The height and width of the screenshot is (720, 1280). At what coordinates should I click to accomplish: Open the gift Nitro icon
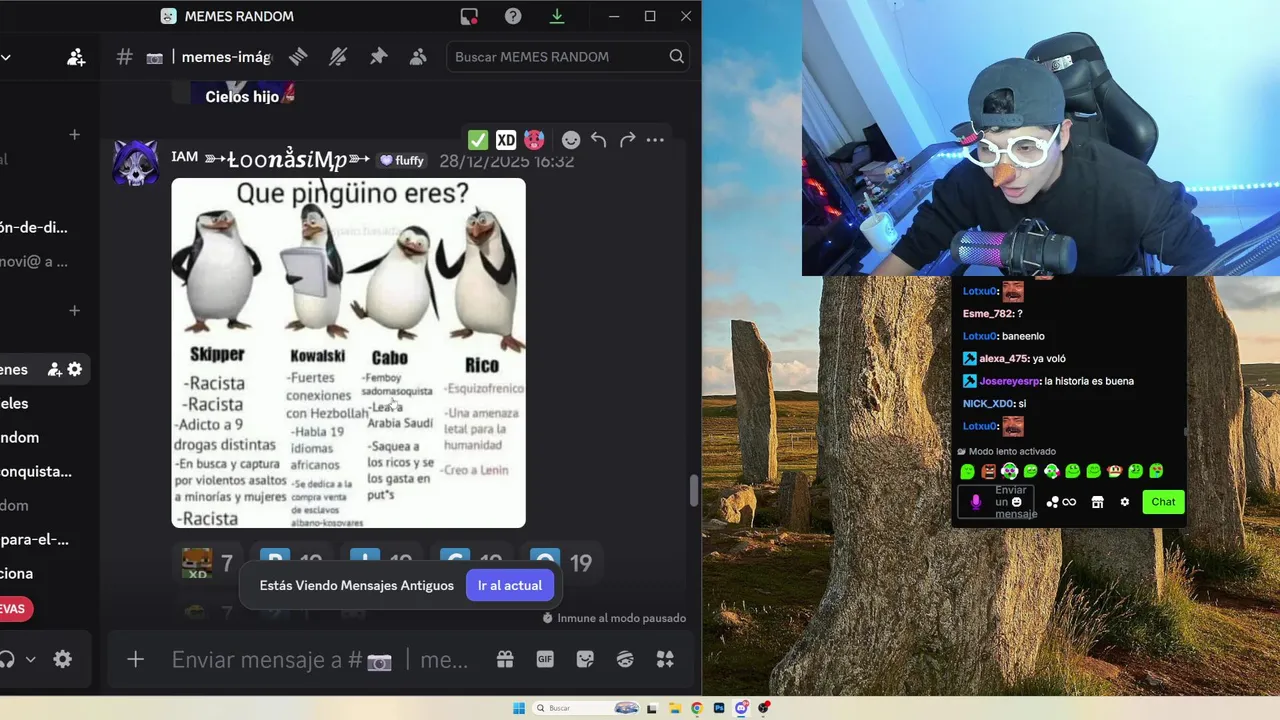505,659
